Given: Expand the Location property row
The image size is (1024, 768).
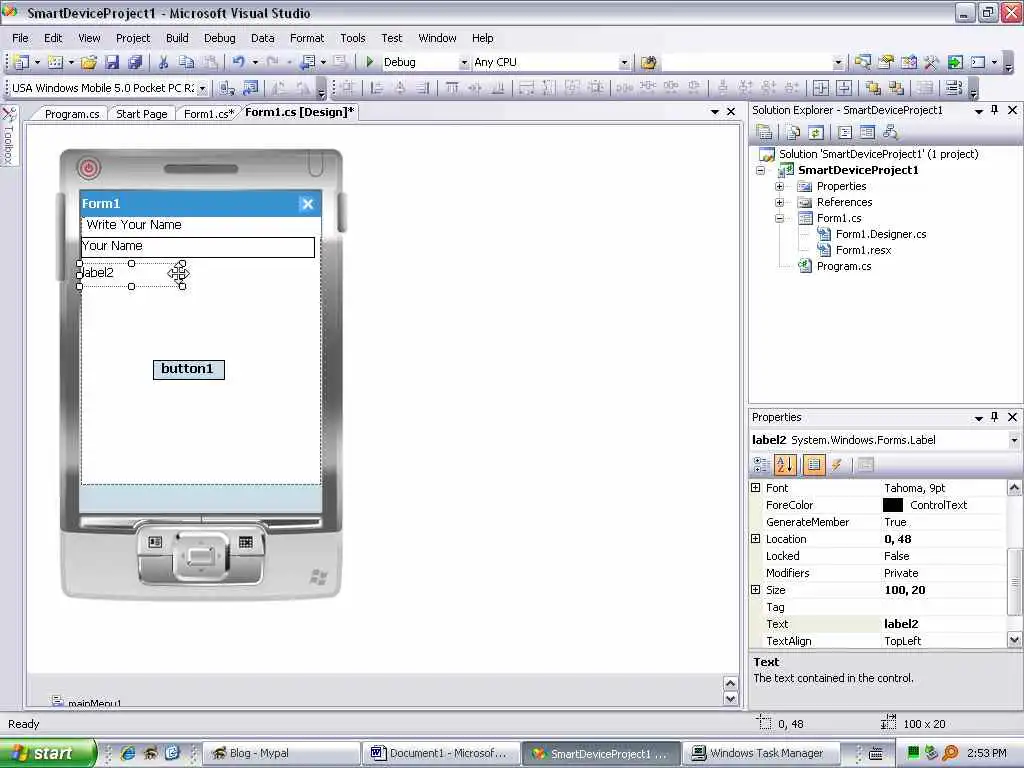Looking at the screenshot, I should pyautogui.click(x=756, y=538).
